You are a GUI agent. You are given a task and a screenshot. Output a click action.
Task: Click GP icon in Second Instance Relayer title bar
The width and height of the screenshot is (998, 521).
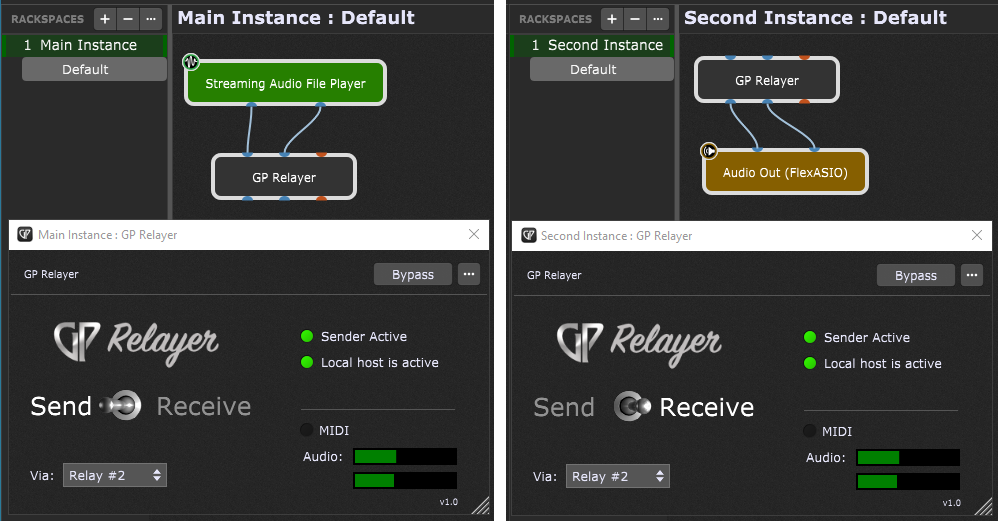coord(528,235)
